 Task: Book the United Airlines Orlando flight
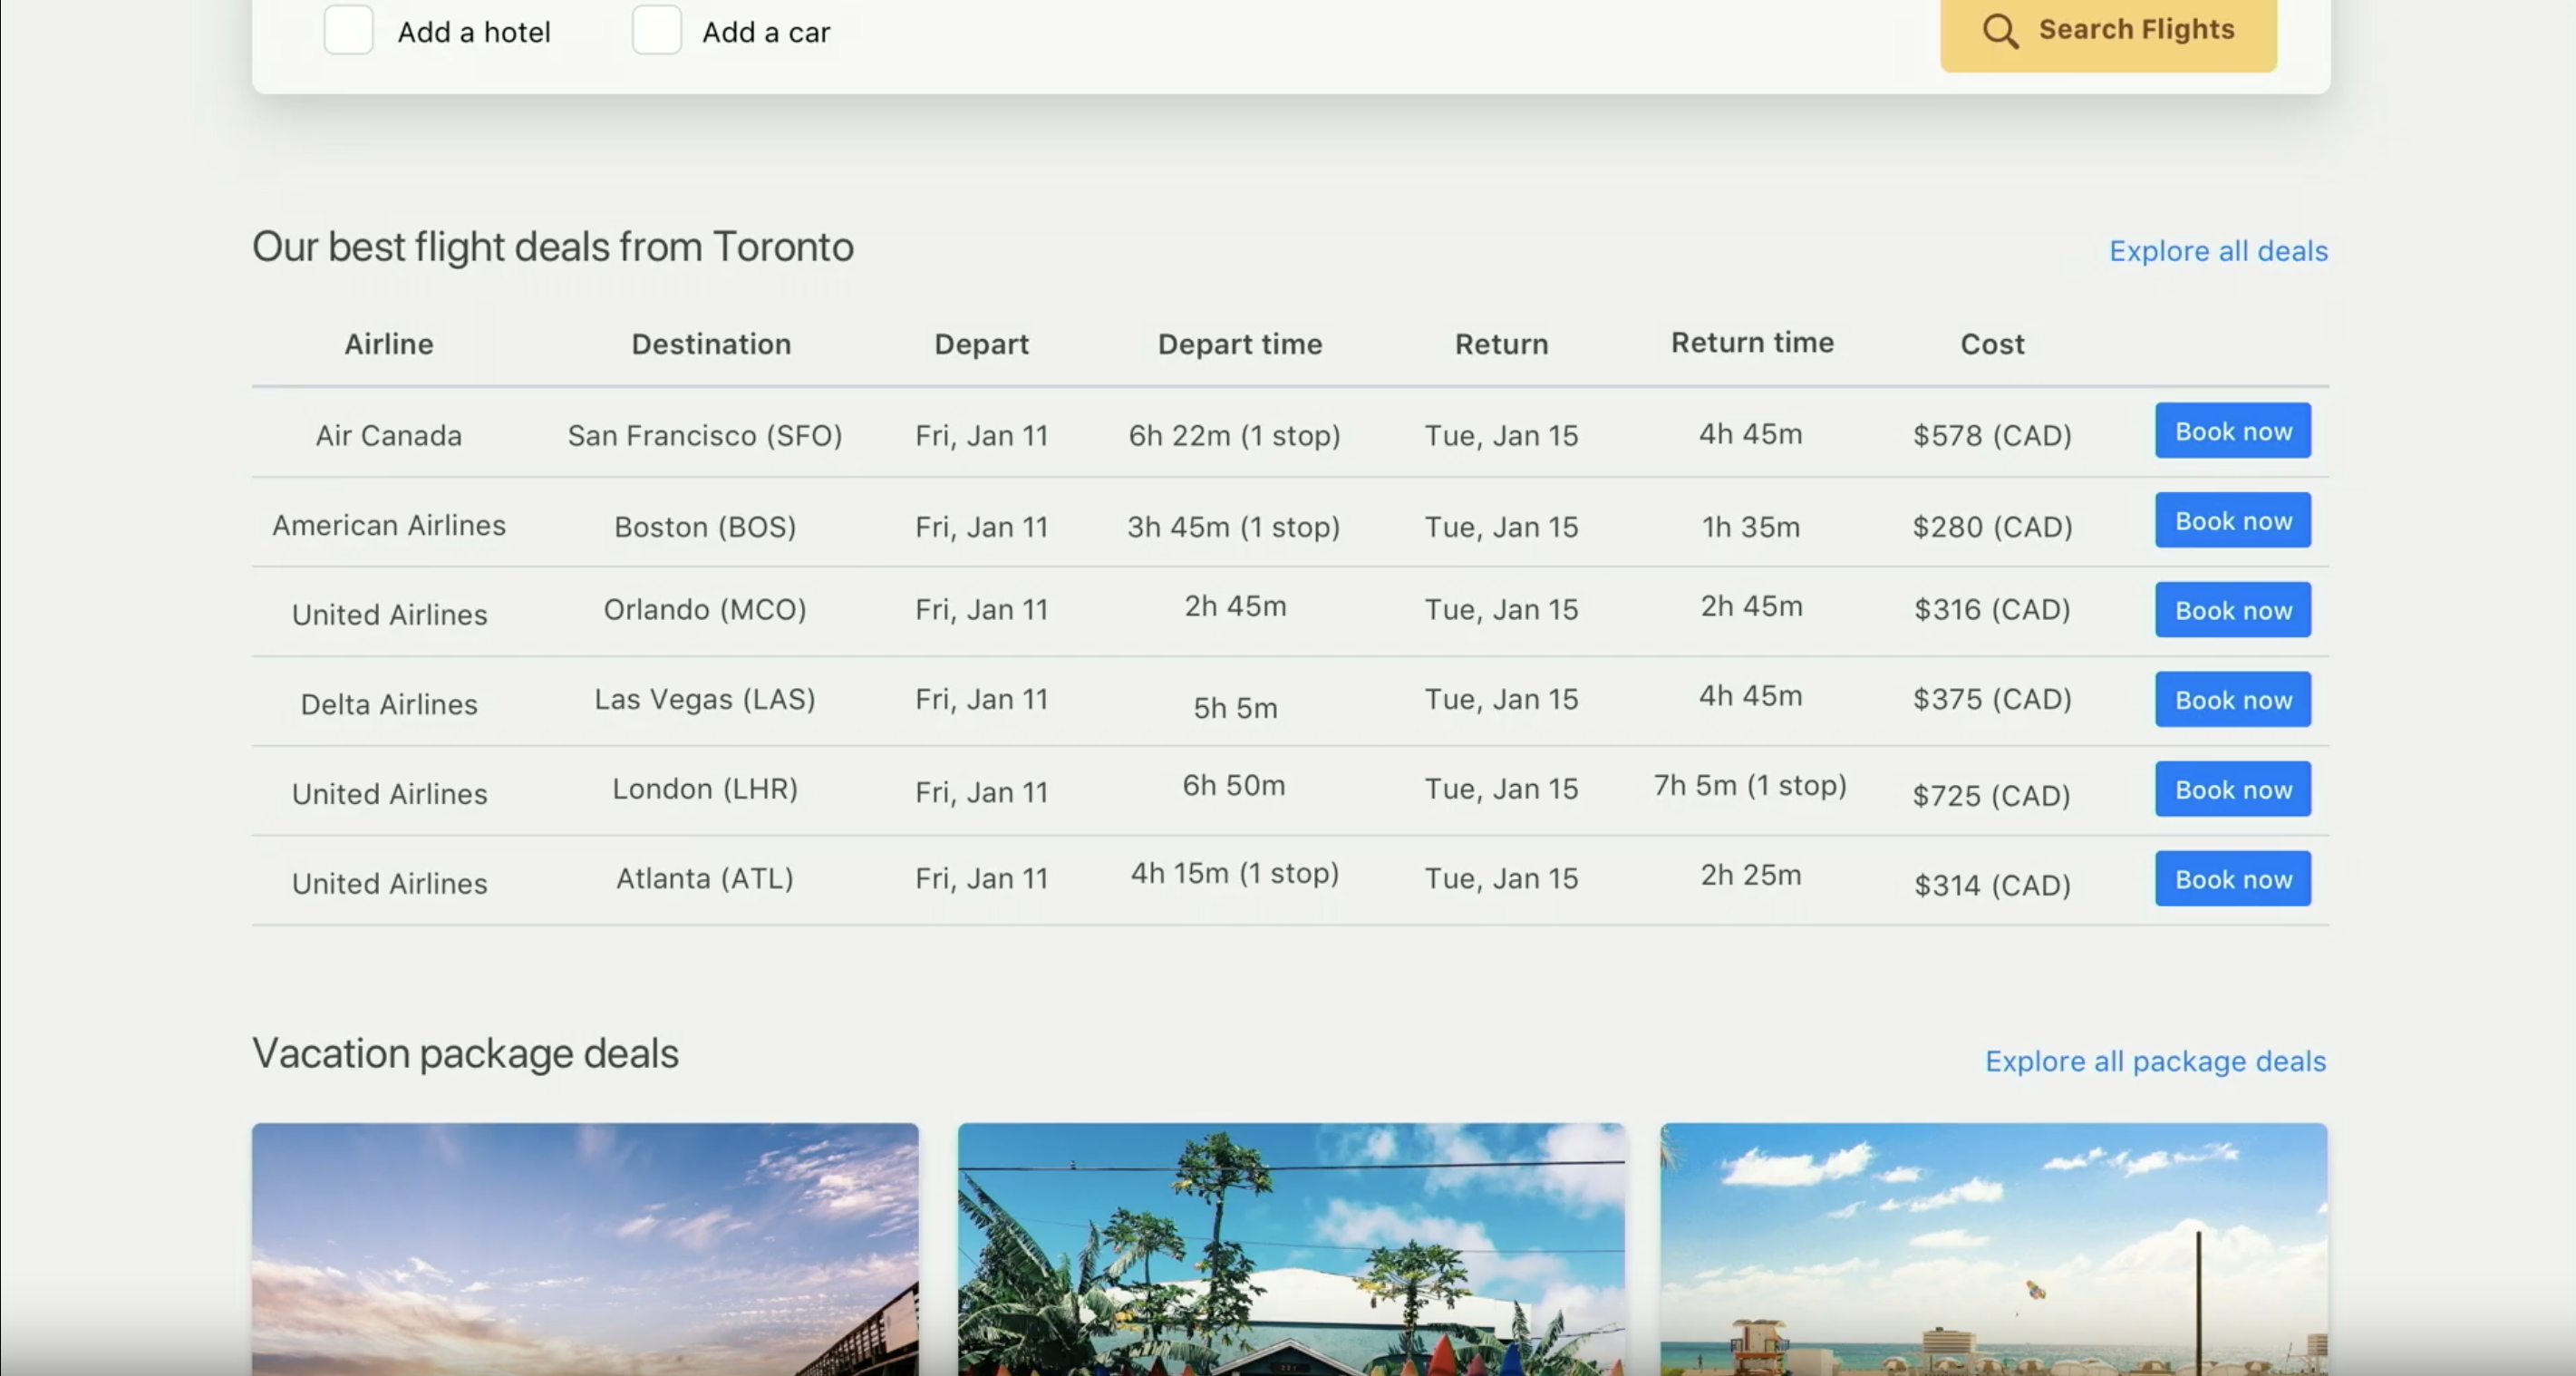tap(2232, 610)
